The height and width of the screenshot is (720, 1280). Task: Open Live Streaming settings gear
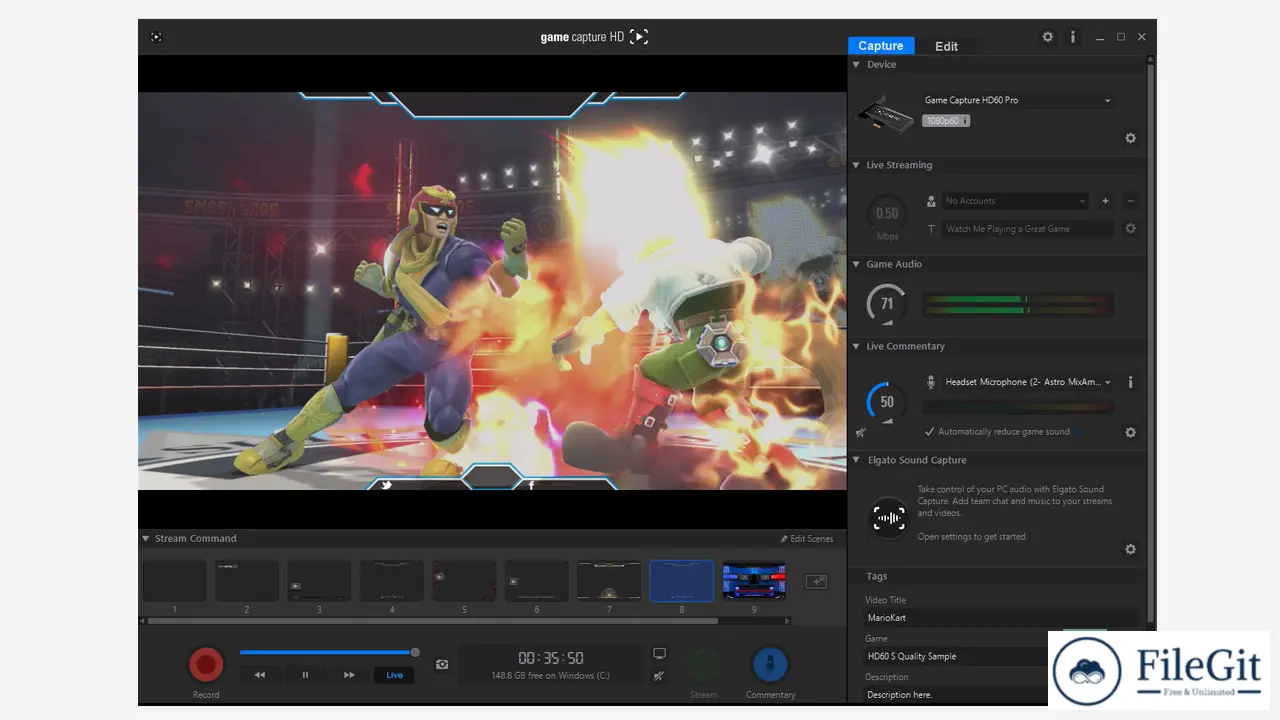click(x=1131, y=229)
